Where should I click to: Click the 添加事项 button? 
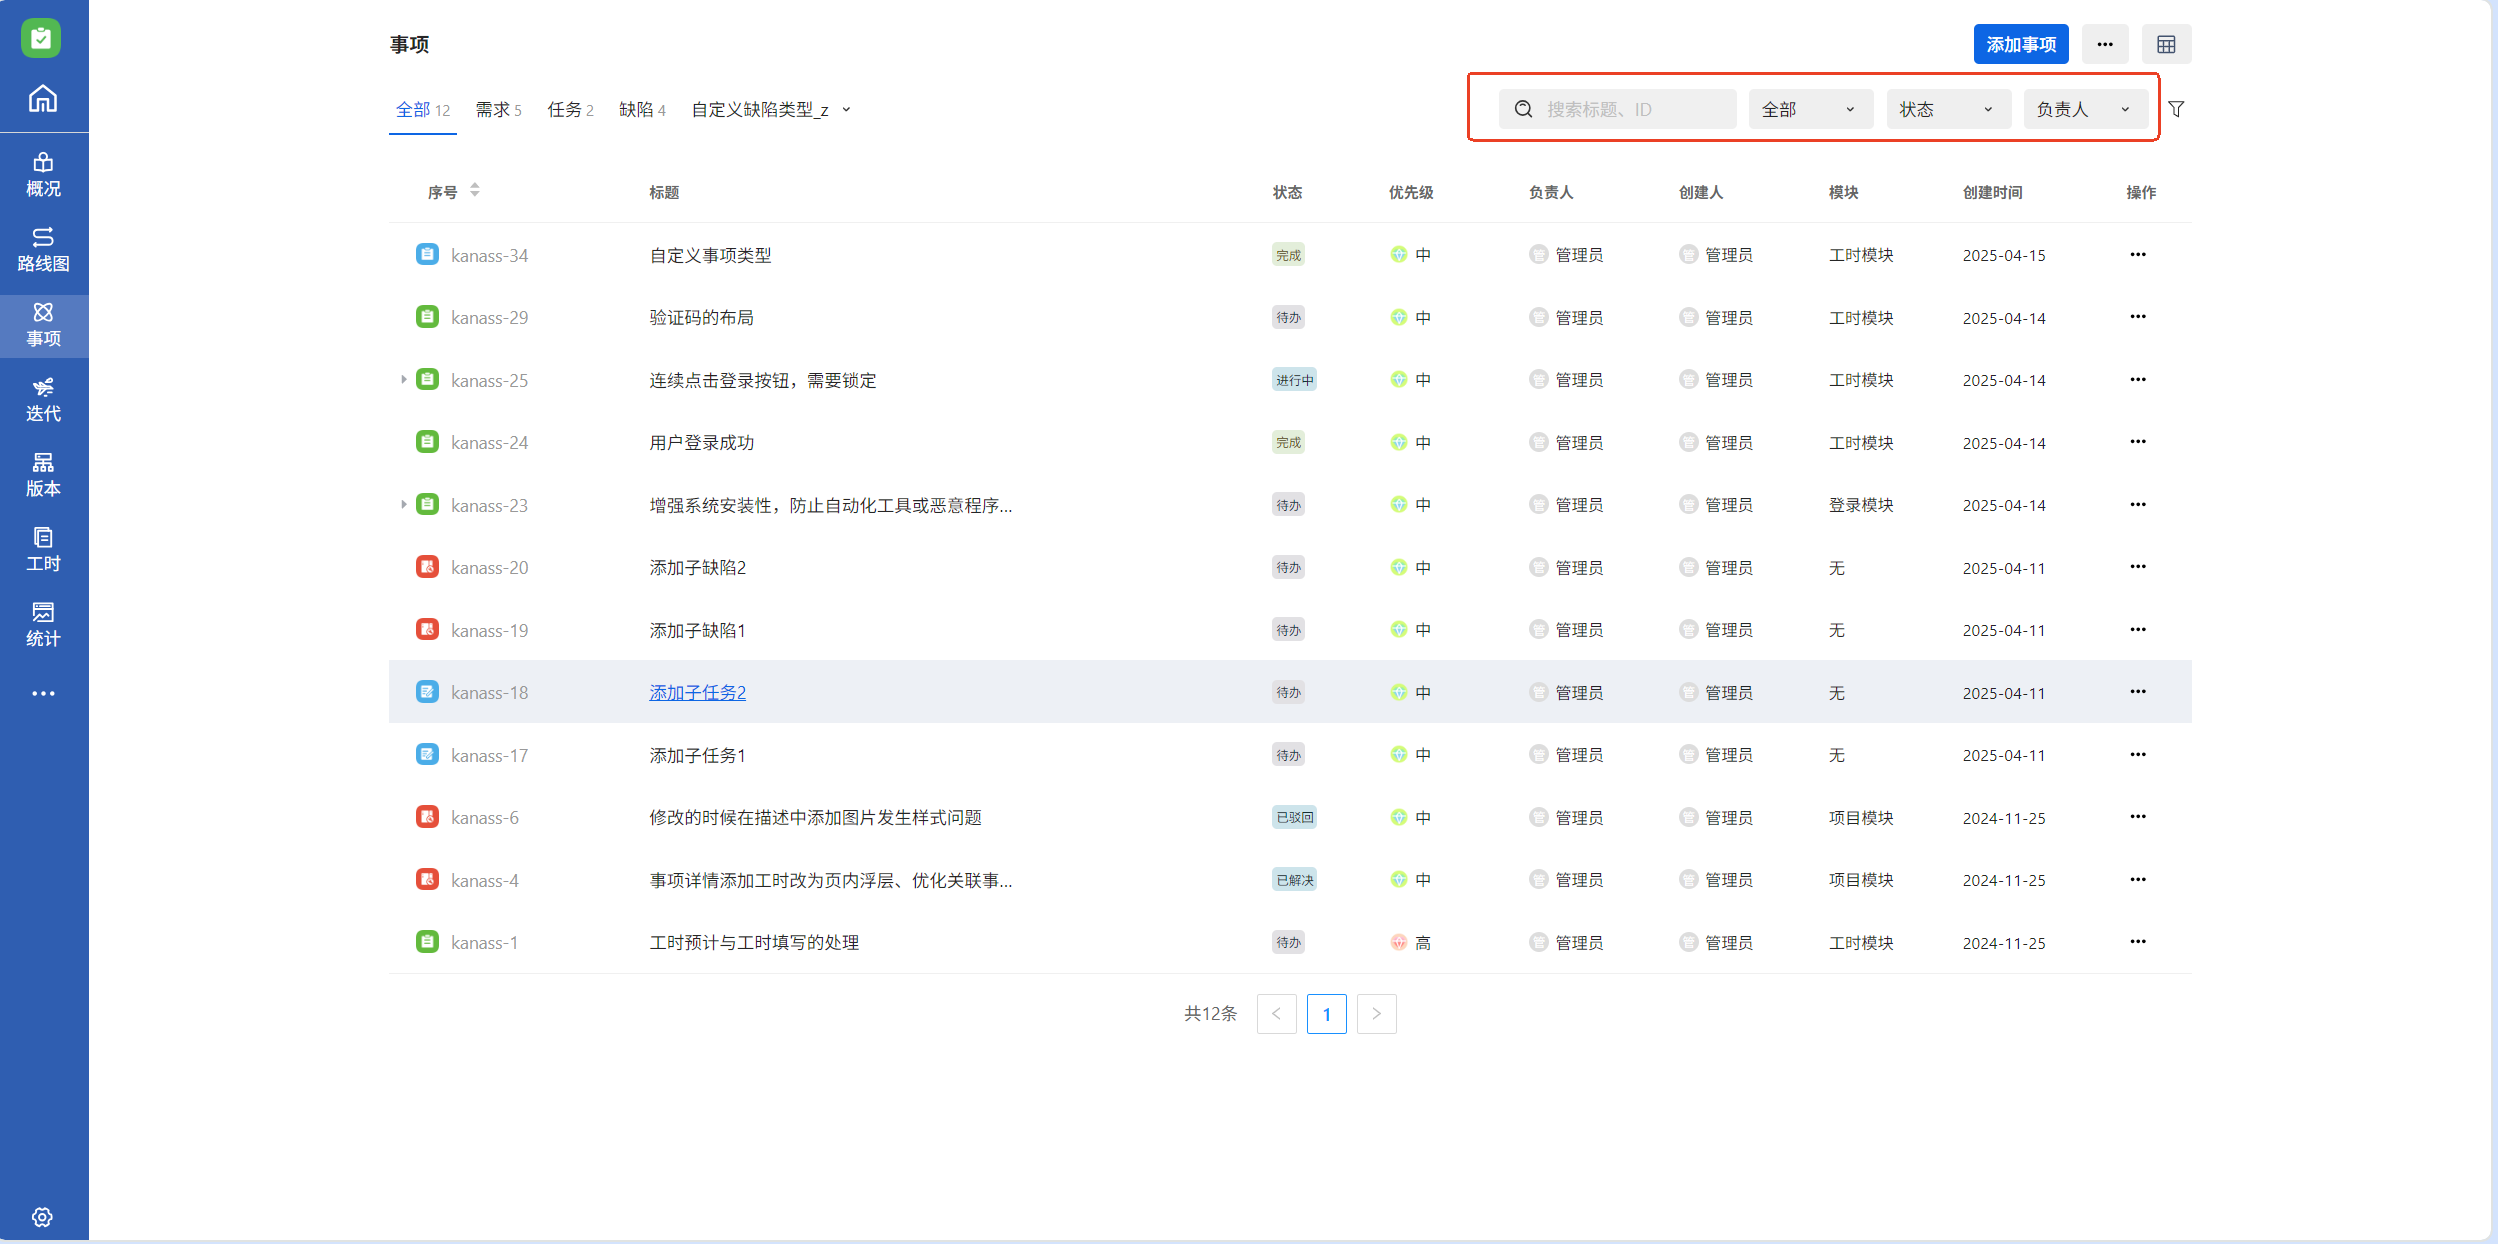pos(2020,44)
